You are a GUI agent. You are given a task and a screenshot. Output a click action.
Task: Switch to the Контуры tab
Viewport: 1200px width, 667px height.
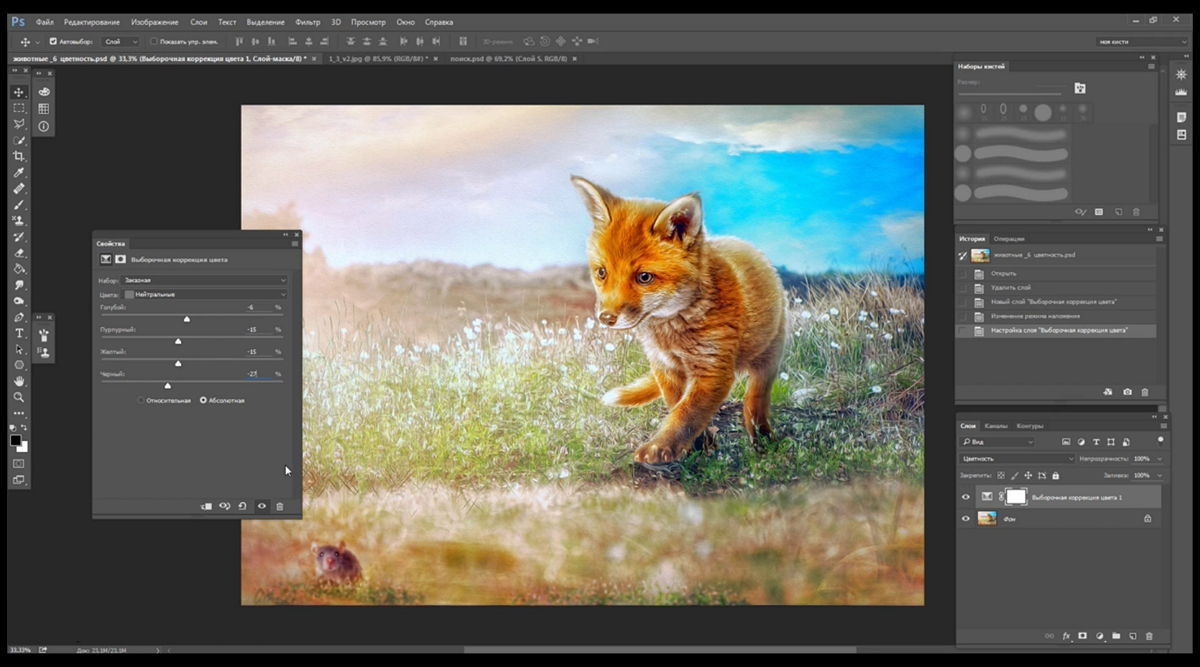[1030, 425]
